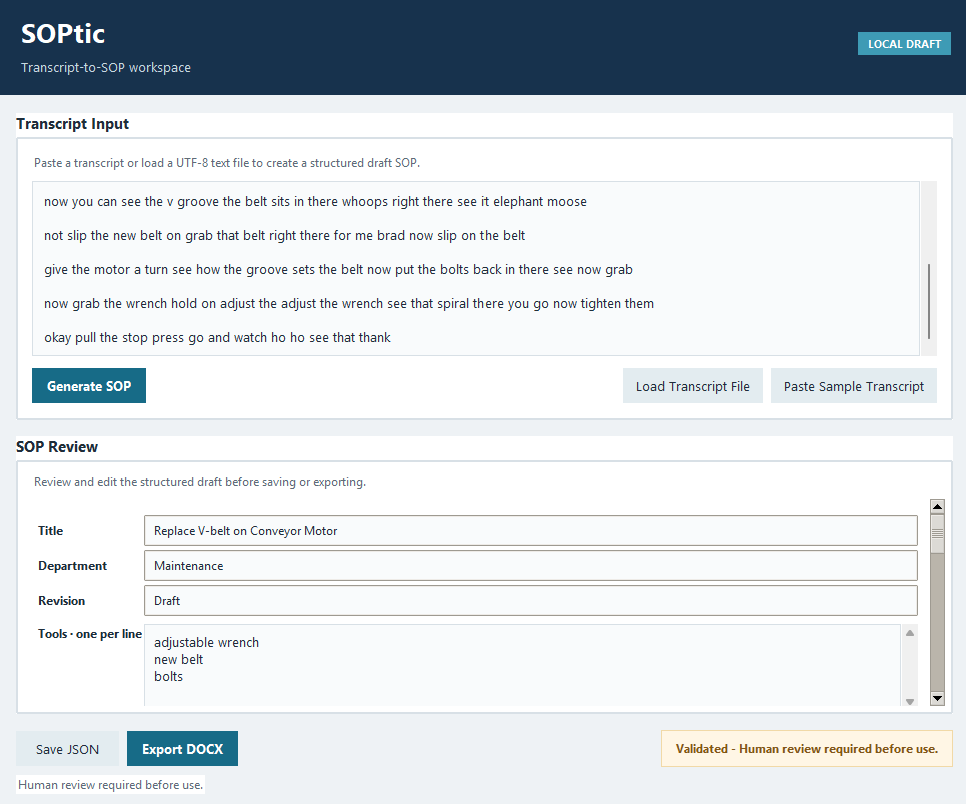The image size is (966, 804).
Task: Click the SOP Review scroll-up arrow
Action: 937,506
